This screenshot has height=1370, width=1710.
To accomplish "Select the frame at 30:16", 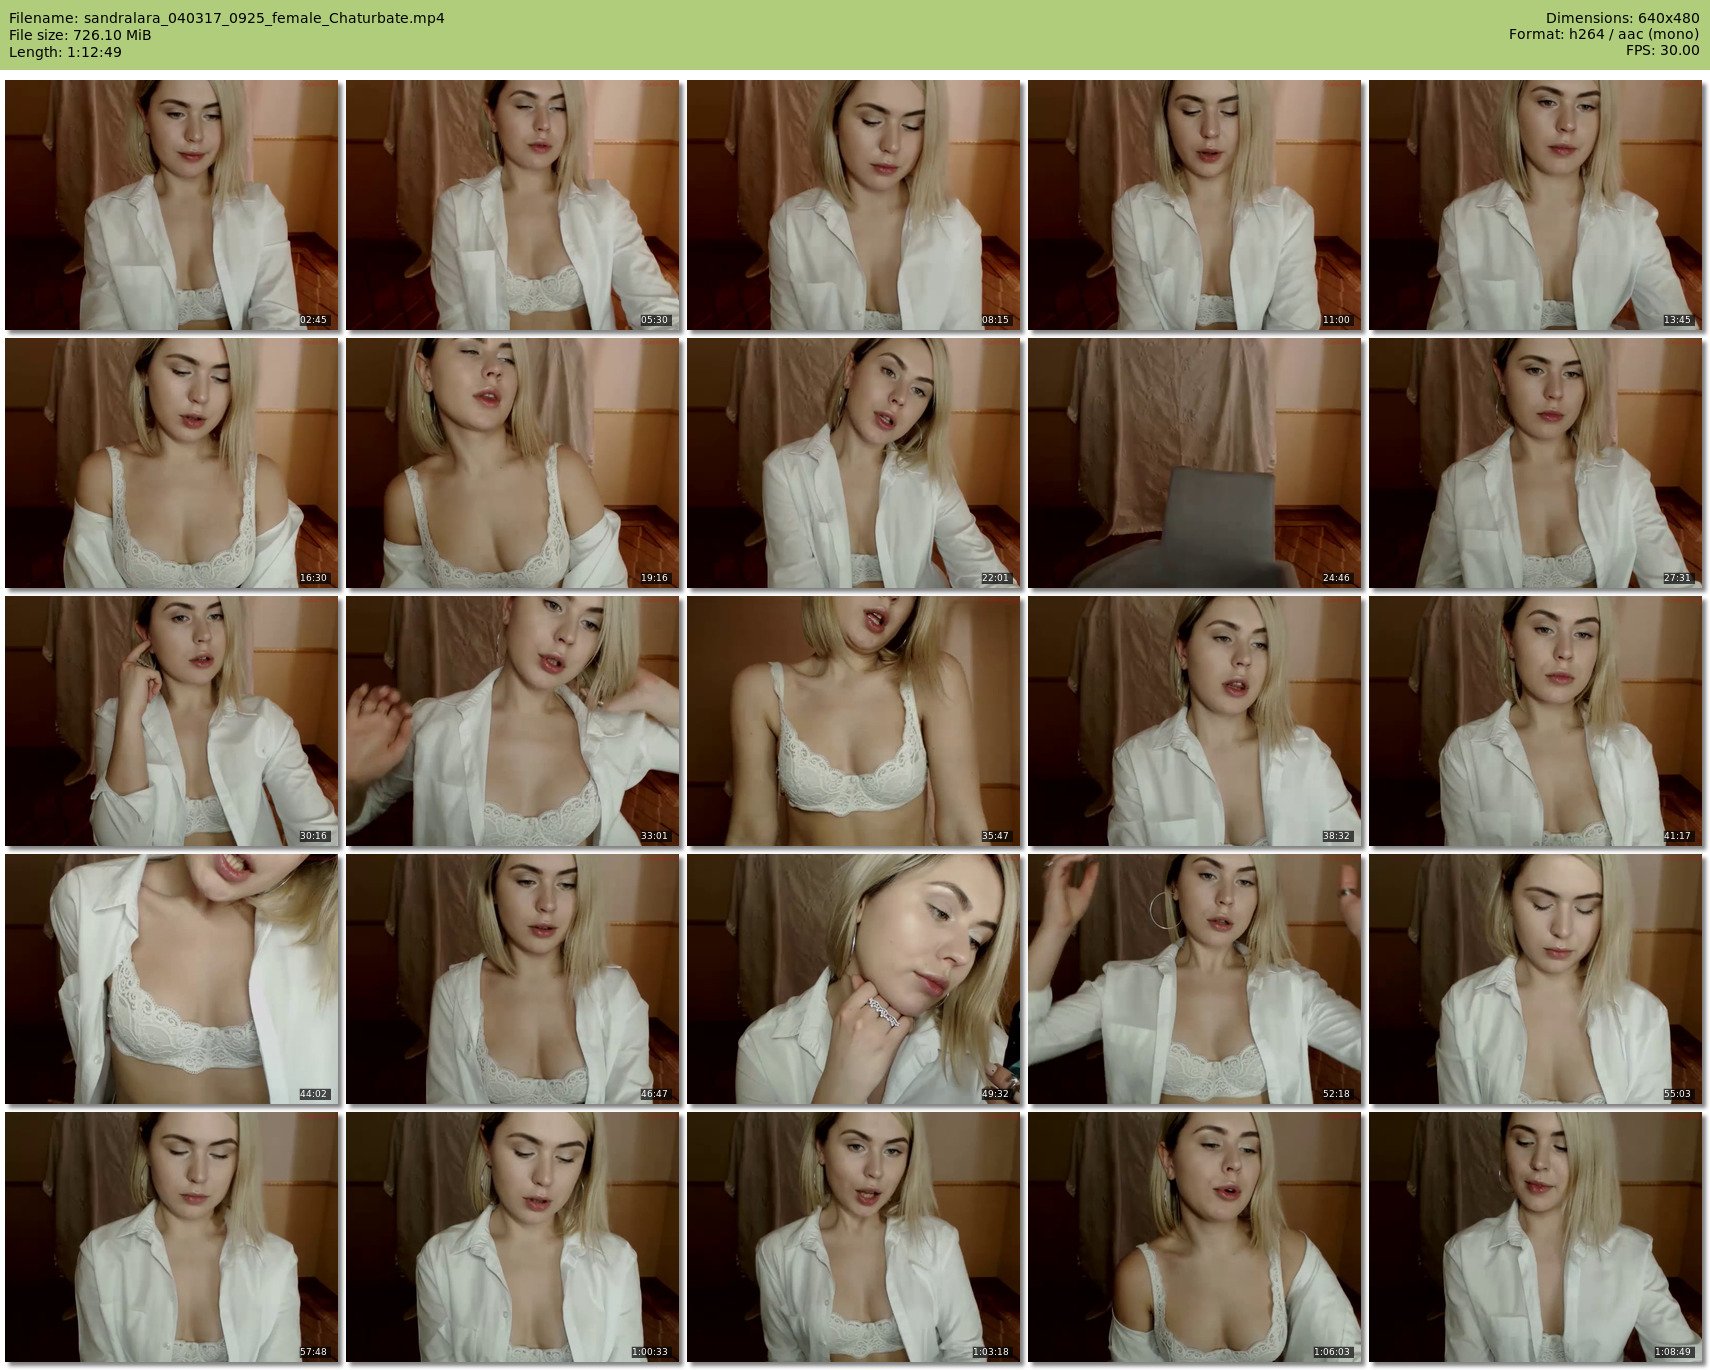I will (172, 721).
